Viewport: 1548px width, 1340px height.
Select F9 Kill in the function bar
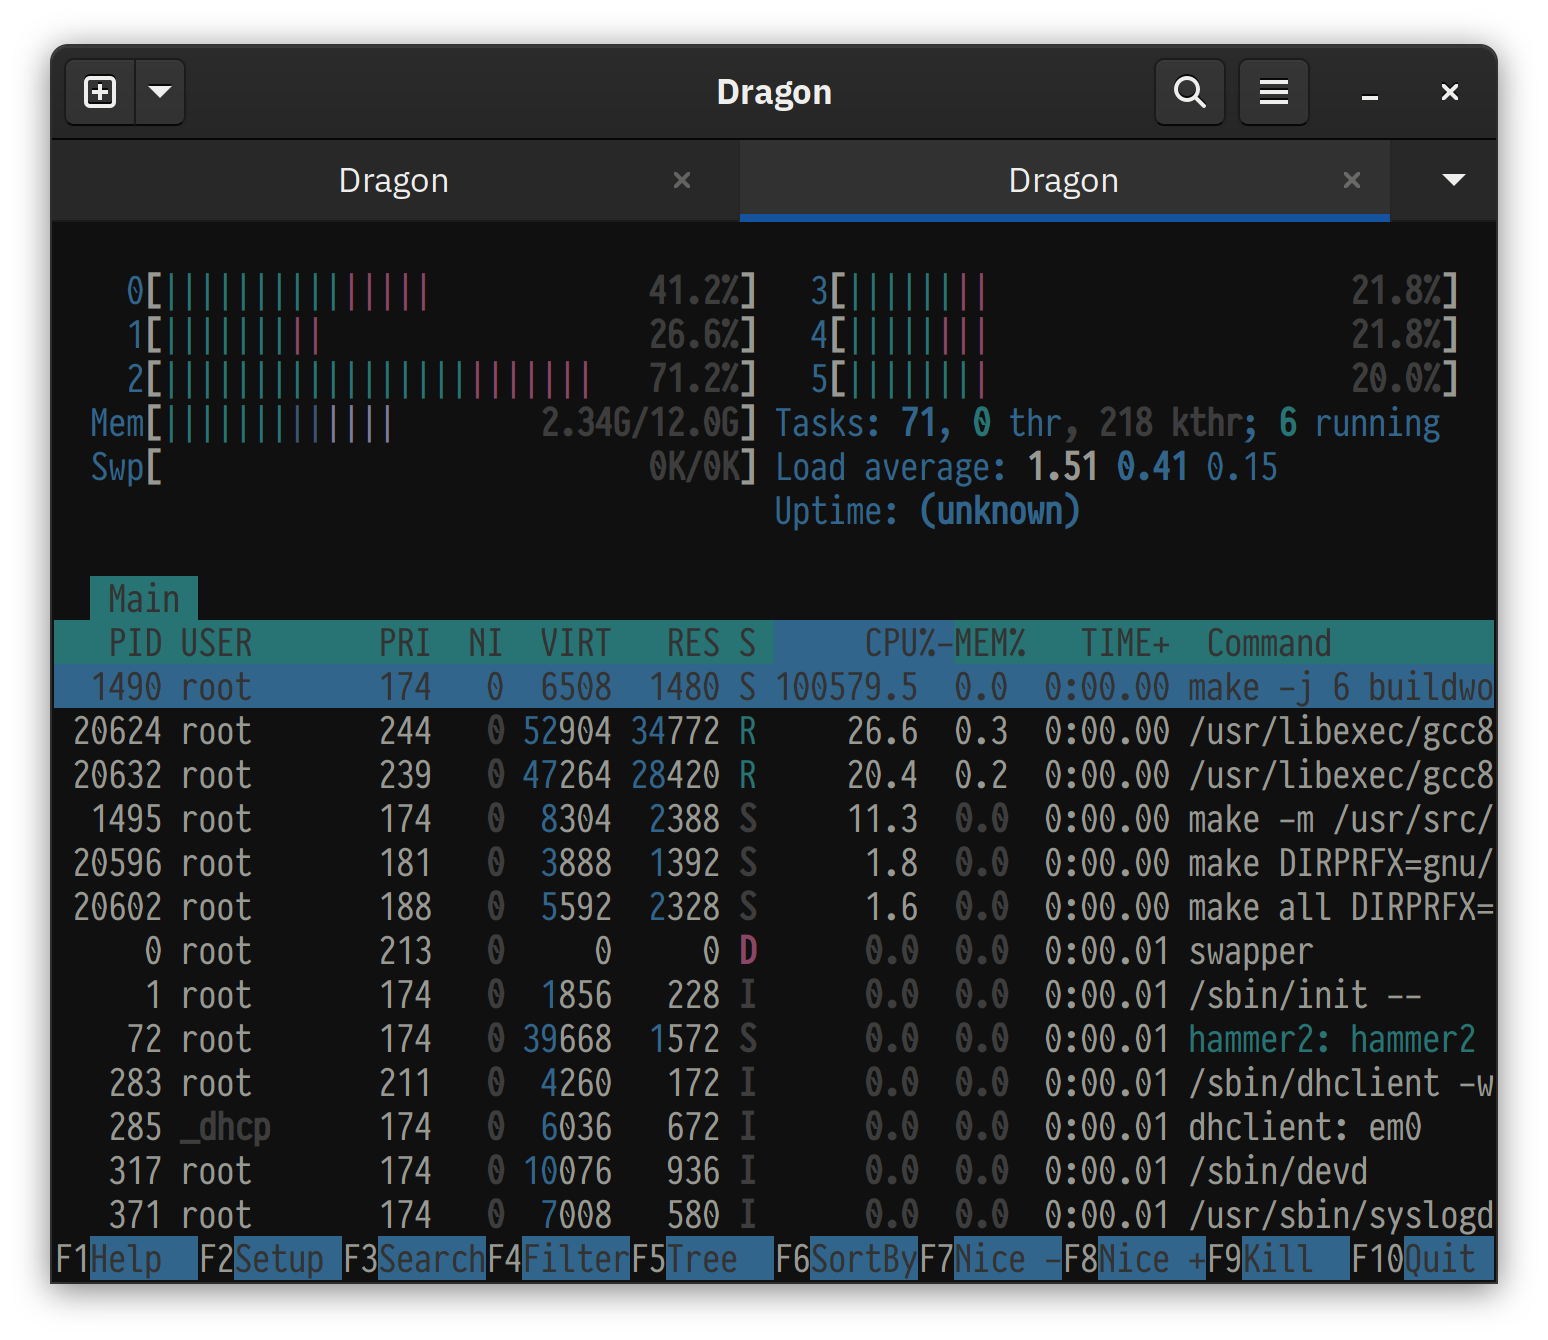(1280, 1259)
